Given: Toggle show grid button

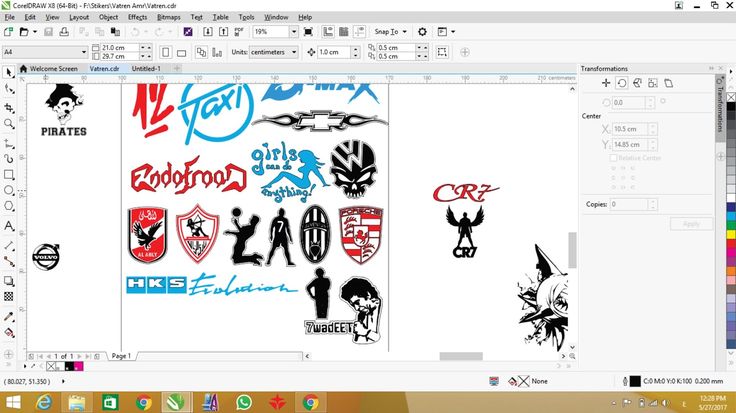Looking at the screenshot, I should (344, 31).
